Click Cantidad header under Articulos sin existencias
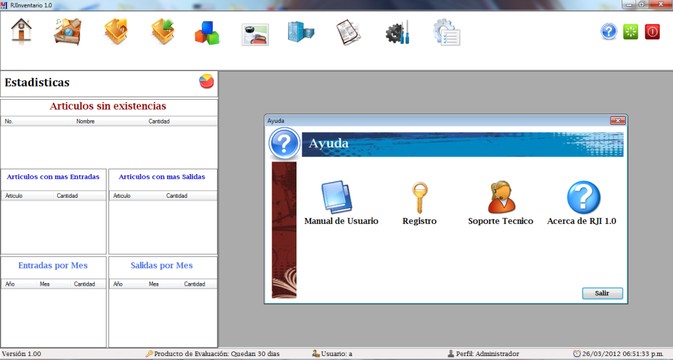Image resolution: width=673 pixels, height=360 pixels. pos(159,121)
